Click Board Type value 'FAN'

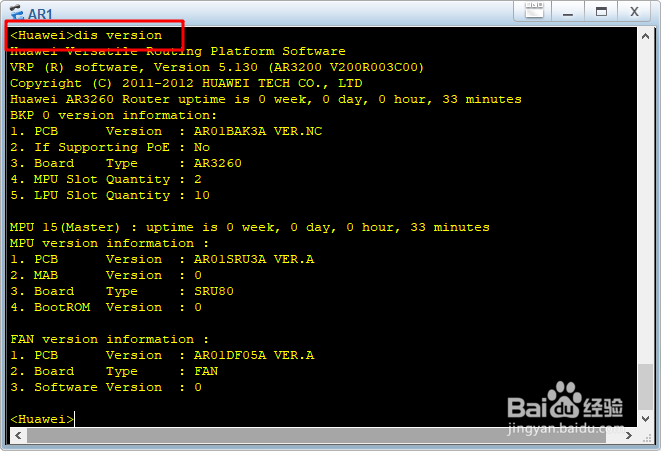pyautogui.click(x=206, y=372)
